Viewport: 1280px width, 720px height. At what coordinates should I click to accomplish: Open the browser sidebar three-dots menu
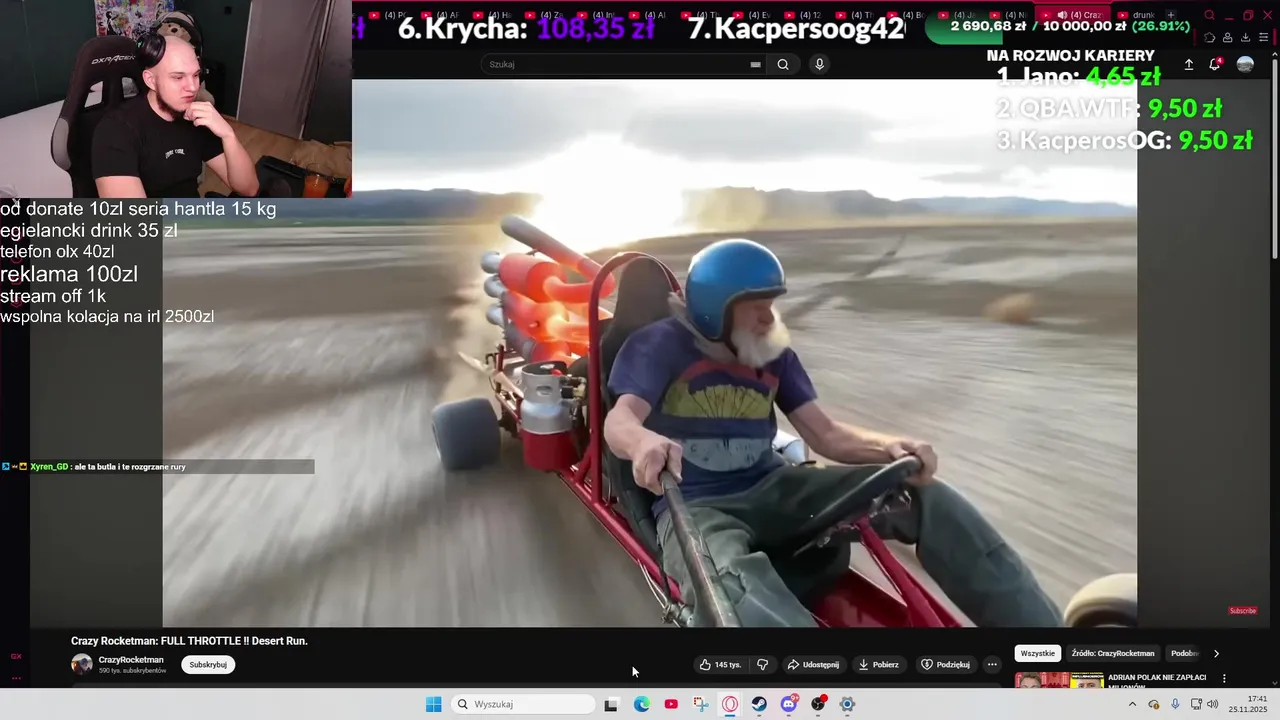pyautogui.click(x=16, y=677)
